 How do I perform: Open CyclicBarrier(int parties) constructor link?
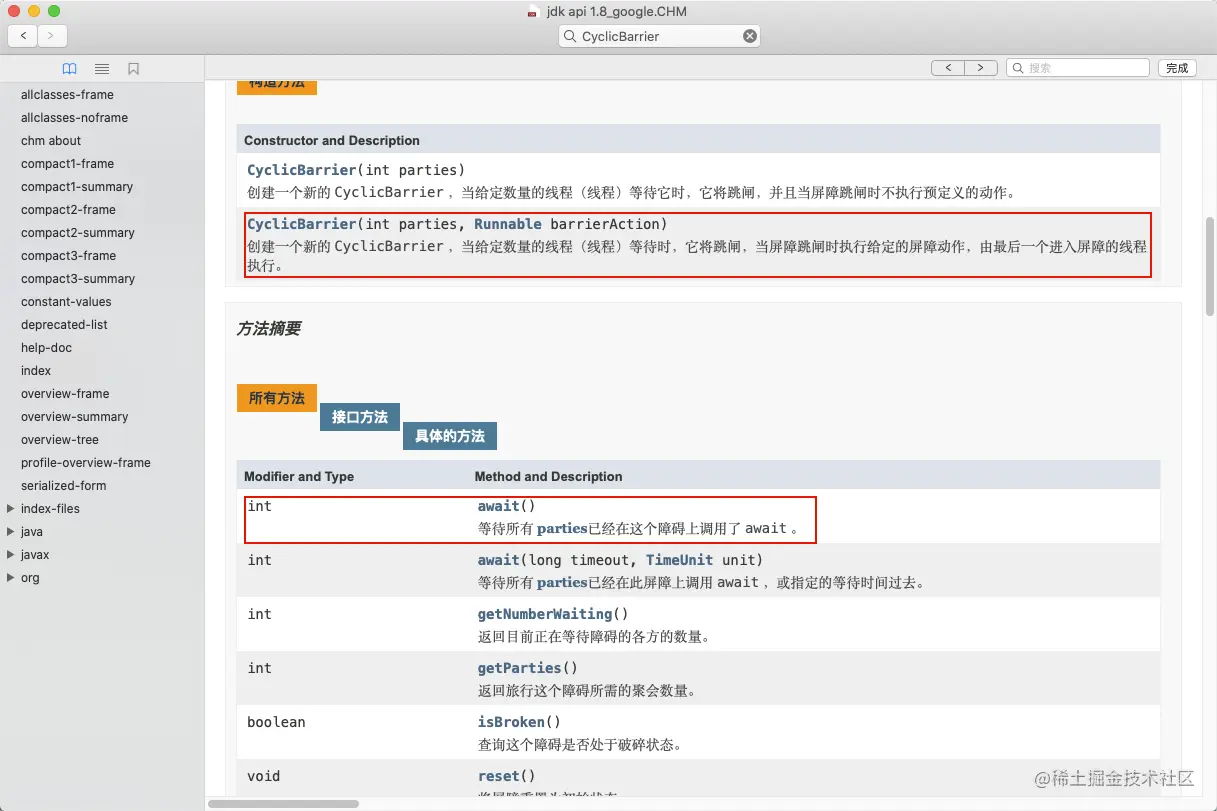coord(302,170)
